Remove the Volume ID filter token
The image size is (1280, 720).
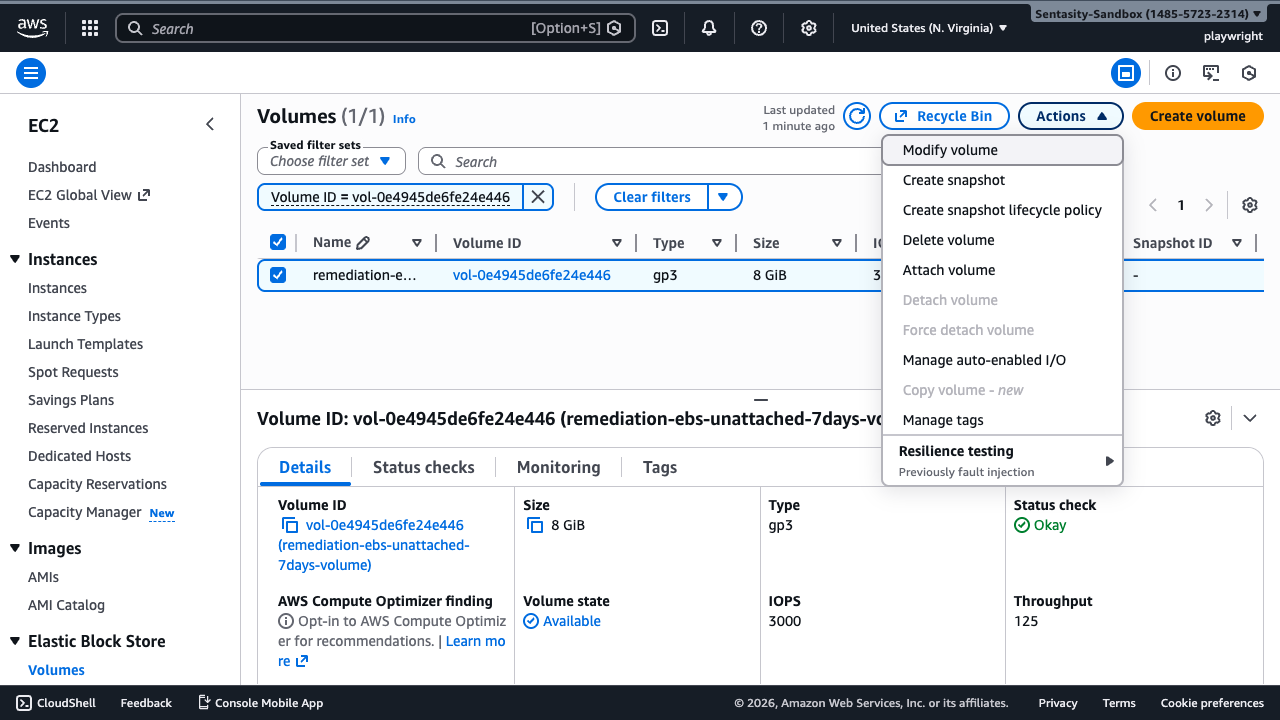point(538,197)
